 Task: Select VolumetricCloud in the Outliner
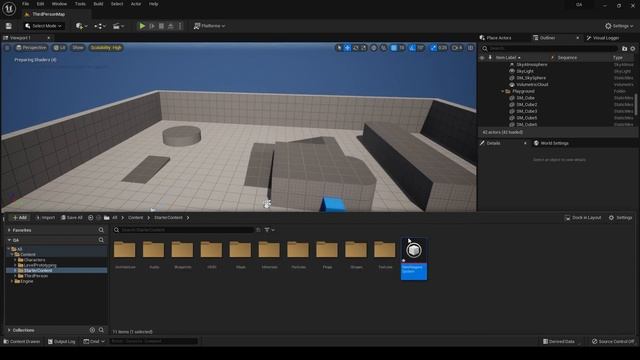pyautogui.click(x=532, y=84)
